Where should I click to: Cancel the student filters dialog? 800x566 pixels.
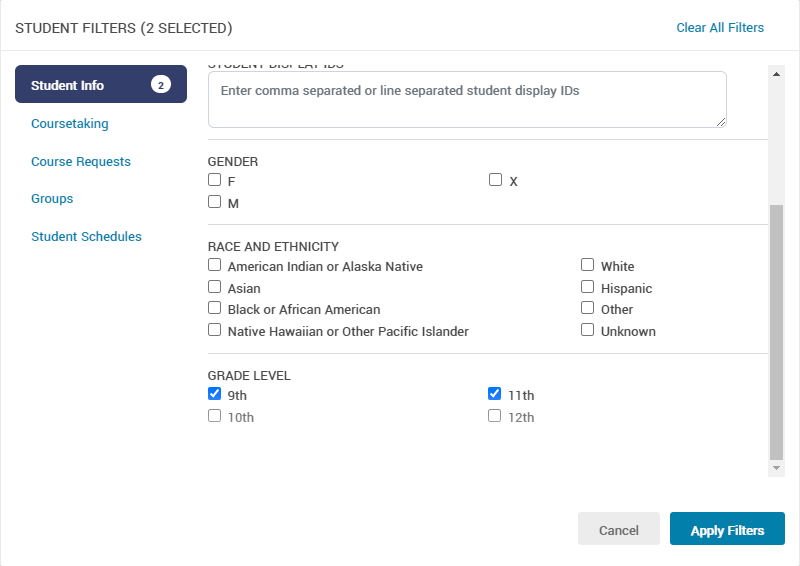point(618,530)
